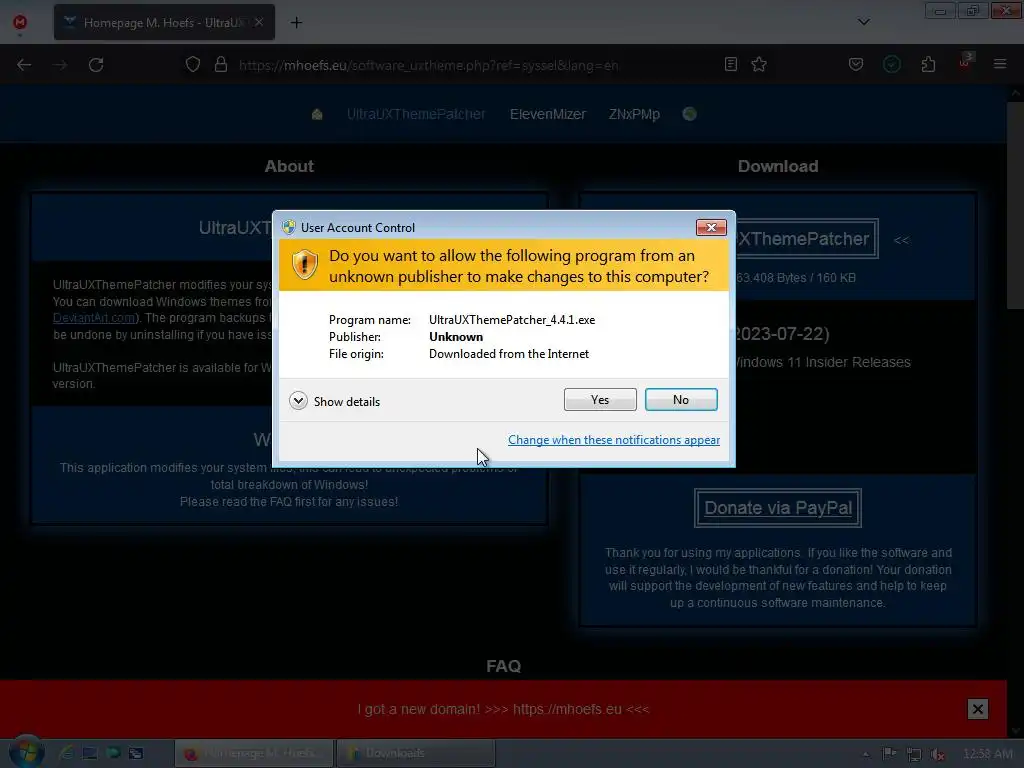This screenshot has width=1024, height=768.
Task: Open Internet Explorer from quick launch
Action: click(x=66, y=753)
